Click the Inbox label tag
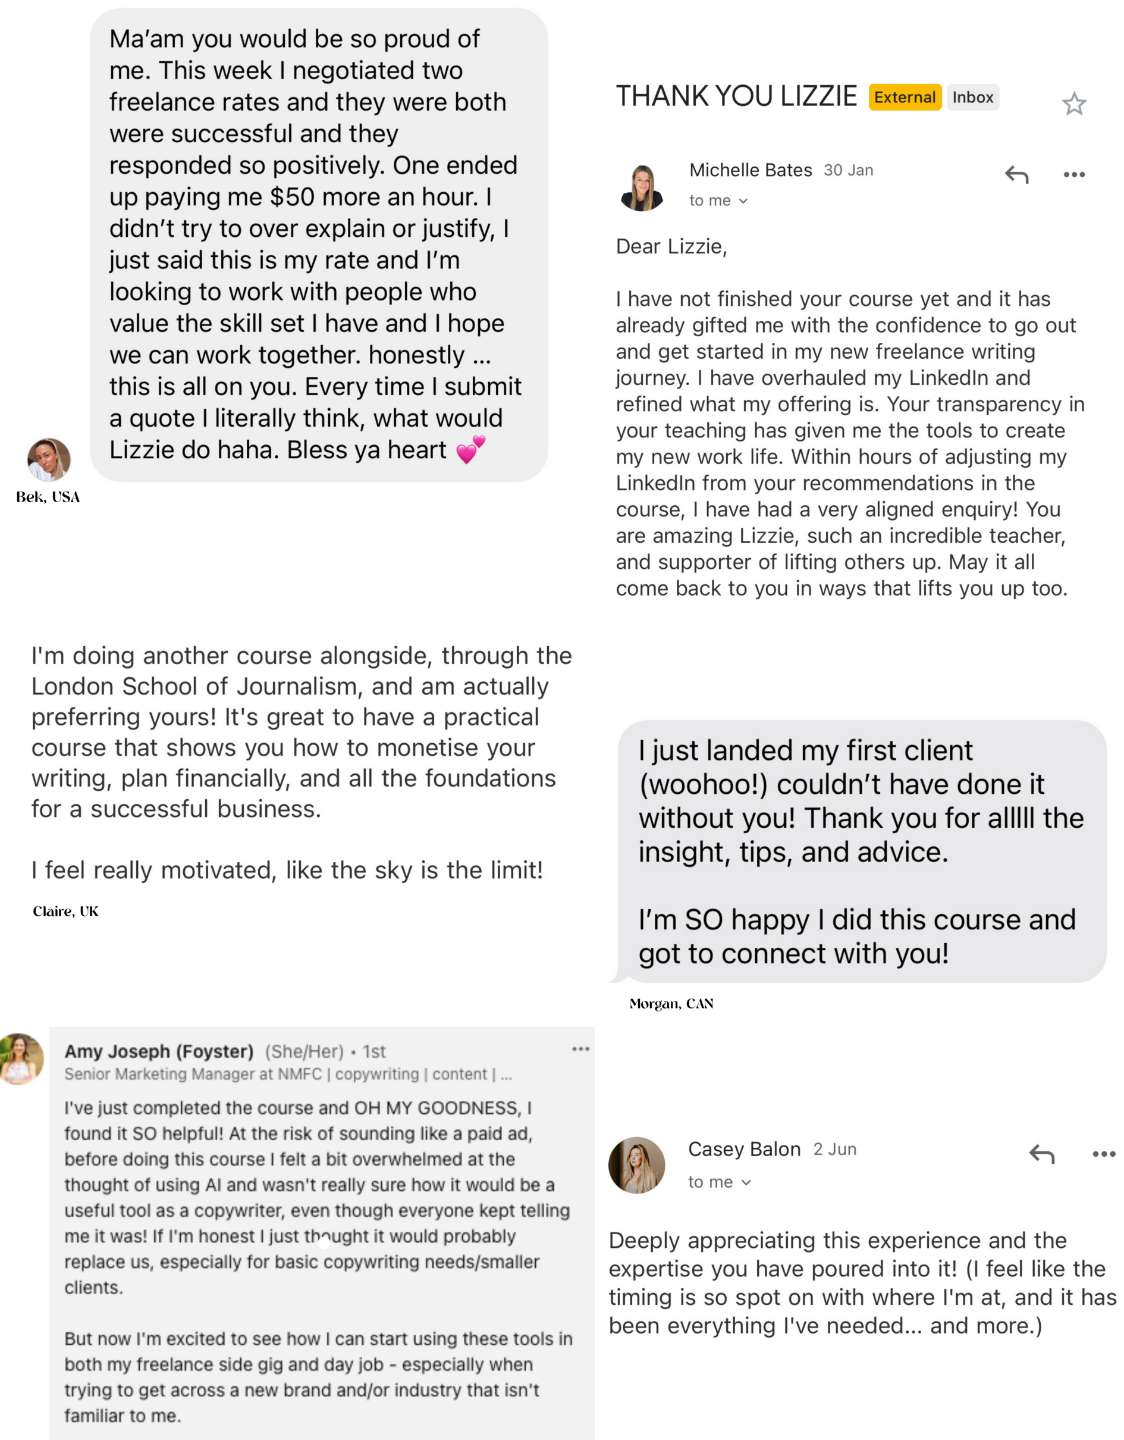The image size is (1124, 1440). (972, 97)
